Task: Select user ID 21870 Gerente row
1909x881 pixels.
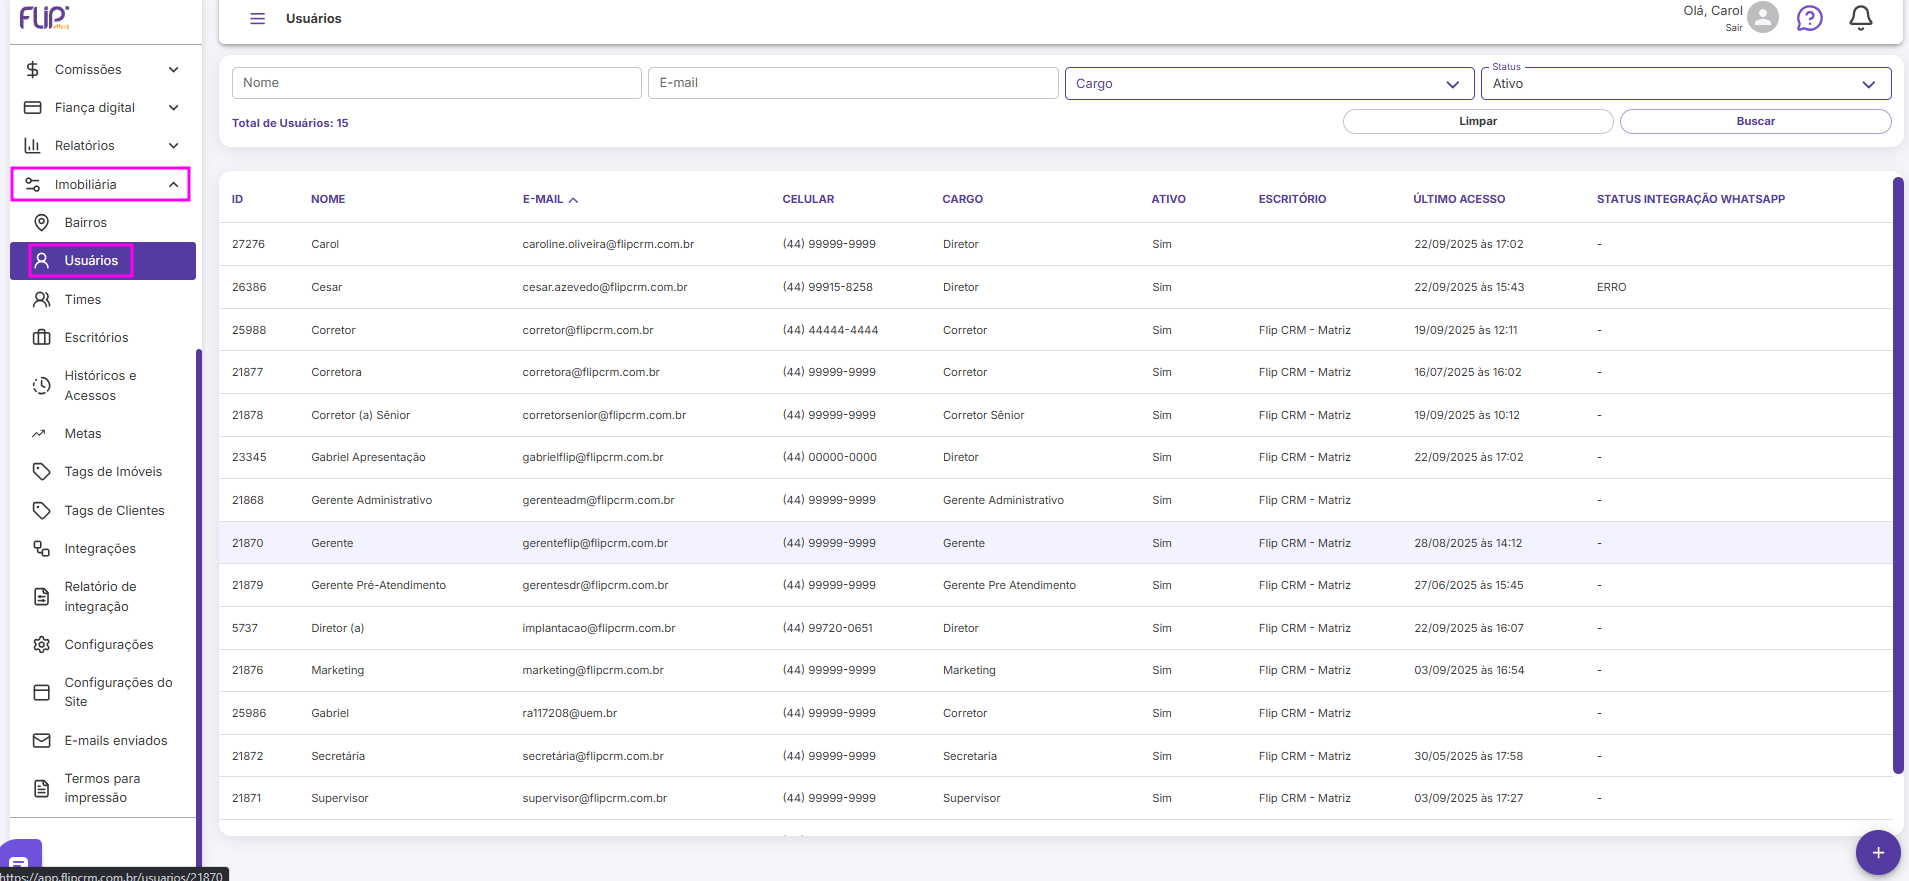Action: 1055,543
